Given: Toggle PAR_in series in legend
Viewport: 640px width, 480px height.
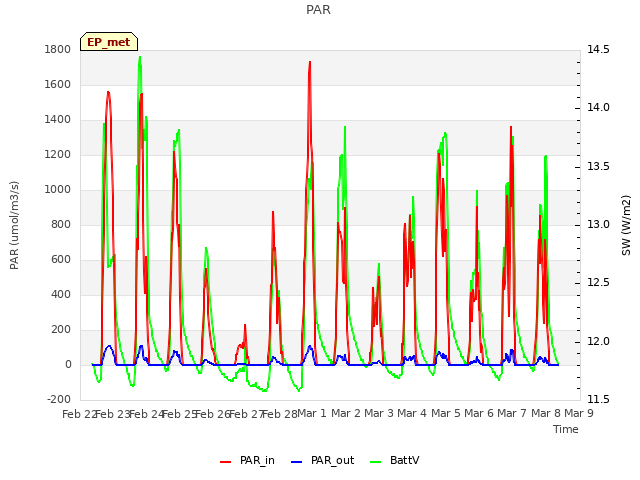Looking at the screenshot, I should 247,460.
